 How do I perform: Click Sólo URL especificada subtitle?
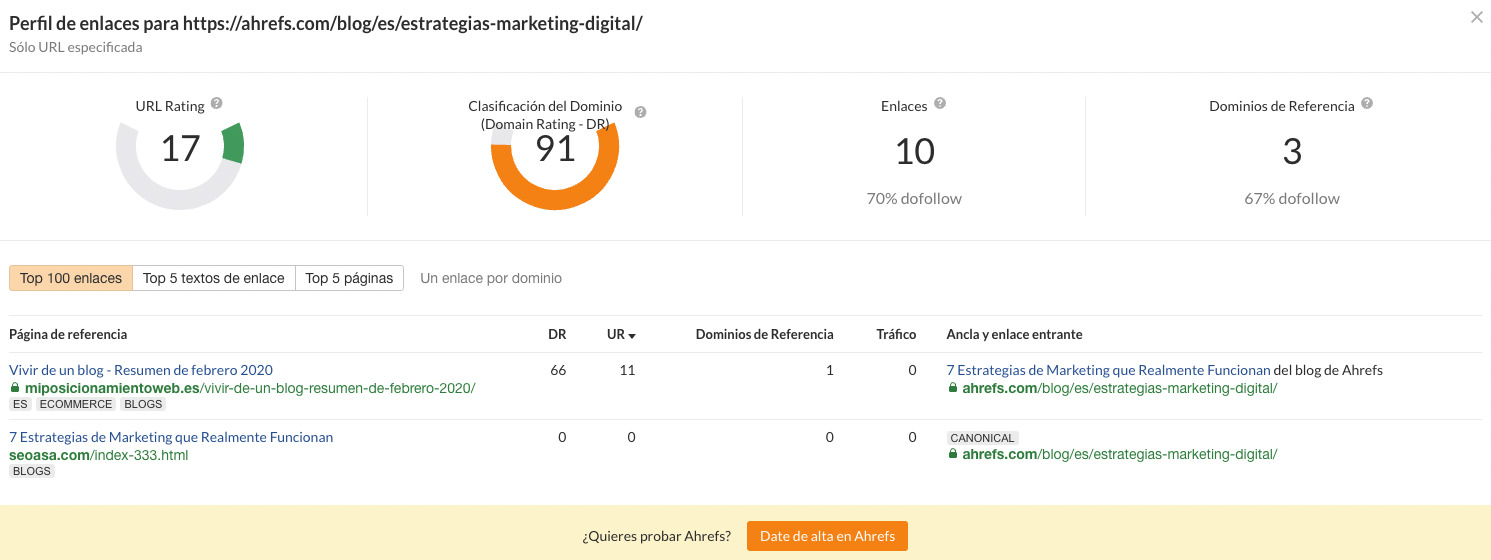pos(75,47)
